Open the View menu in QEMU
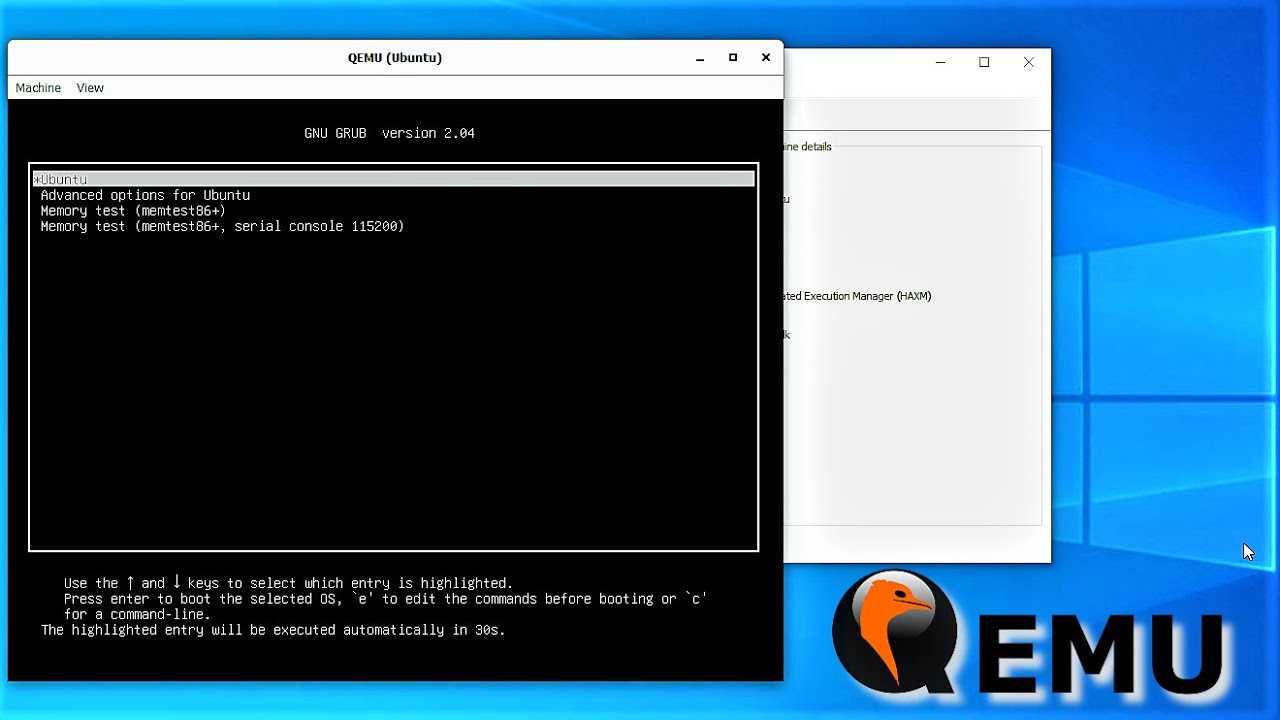Screen dimensions: 1280x720 (90, 88)
